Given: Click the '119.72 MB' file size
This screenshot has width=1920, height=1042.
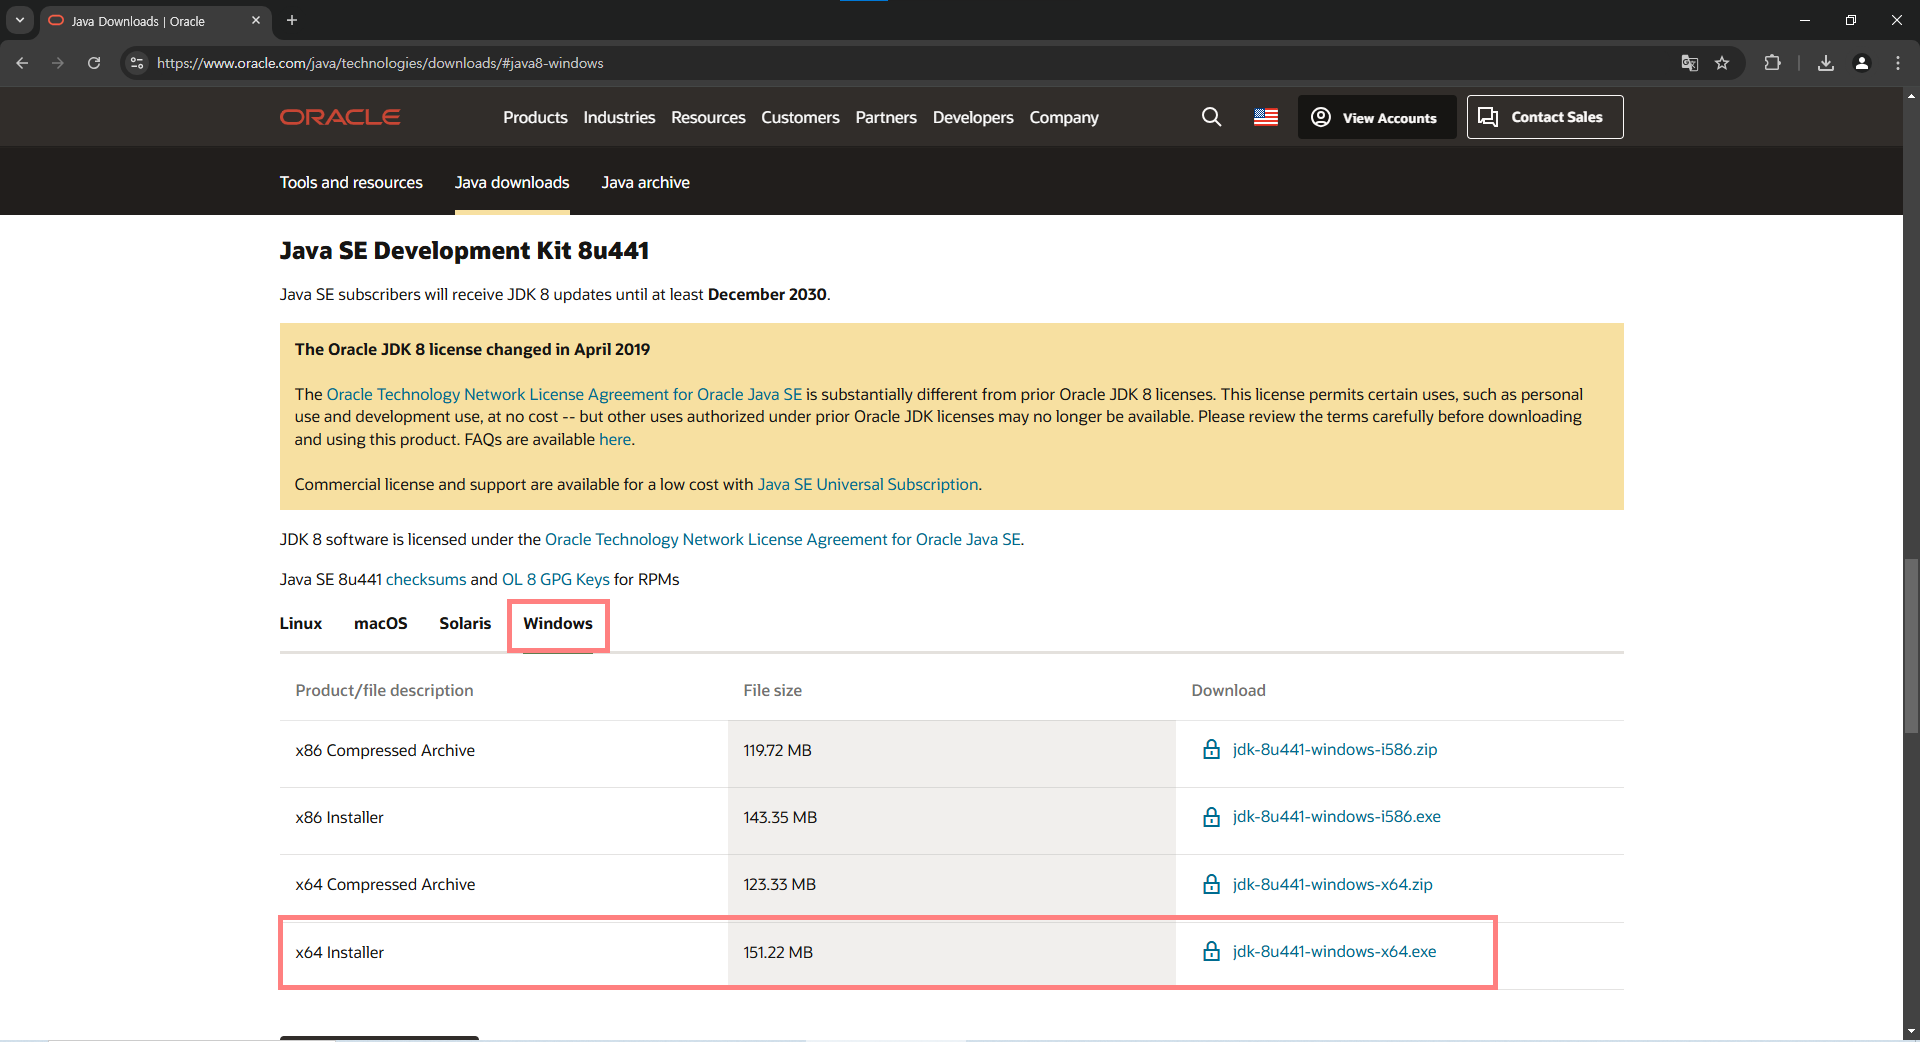Looking at the screenshot, I should (777, 750).
